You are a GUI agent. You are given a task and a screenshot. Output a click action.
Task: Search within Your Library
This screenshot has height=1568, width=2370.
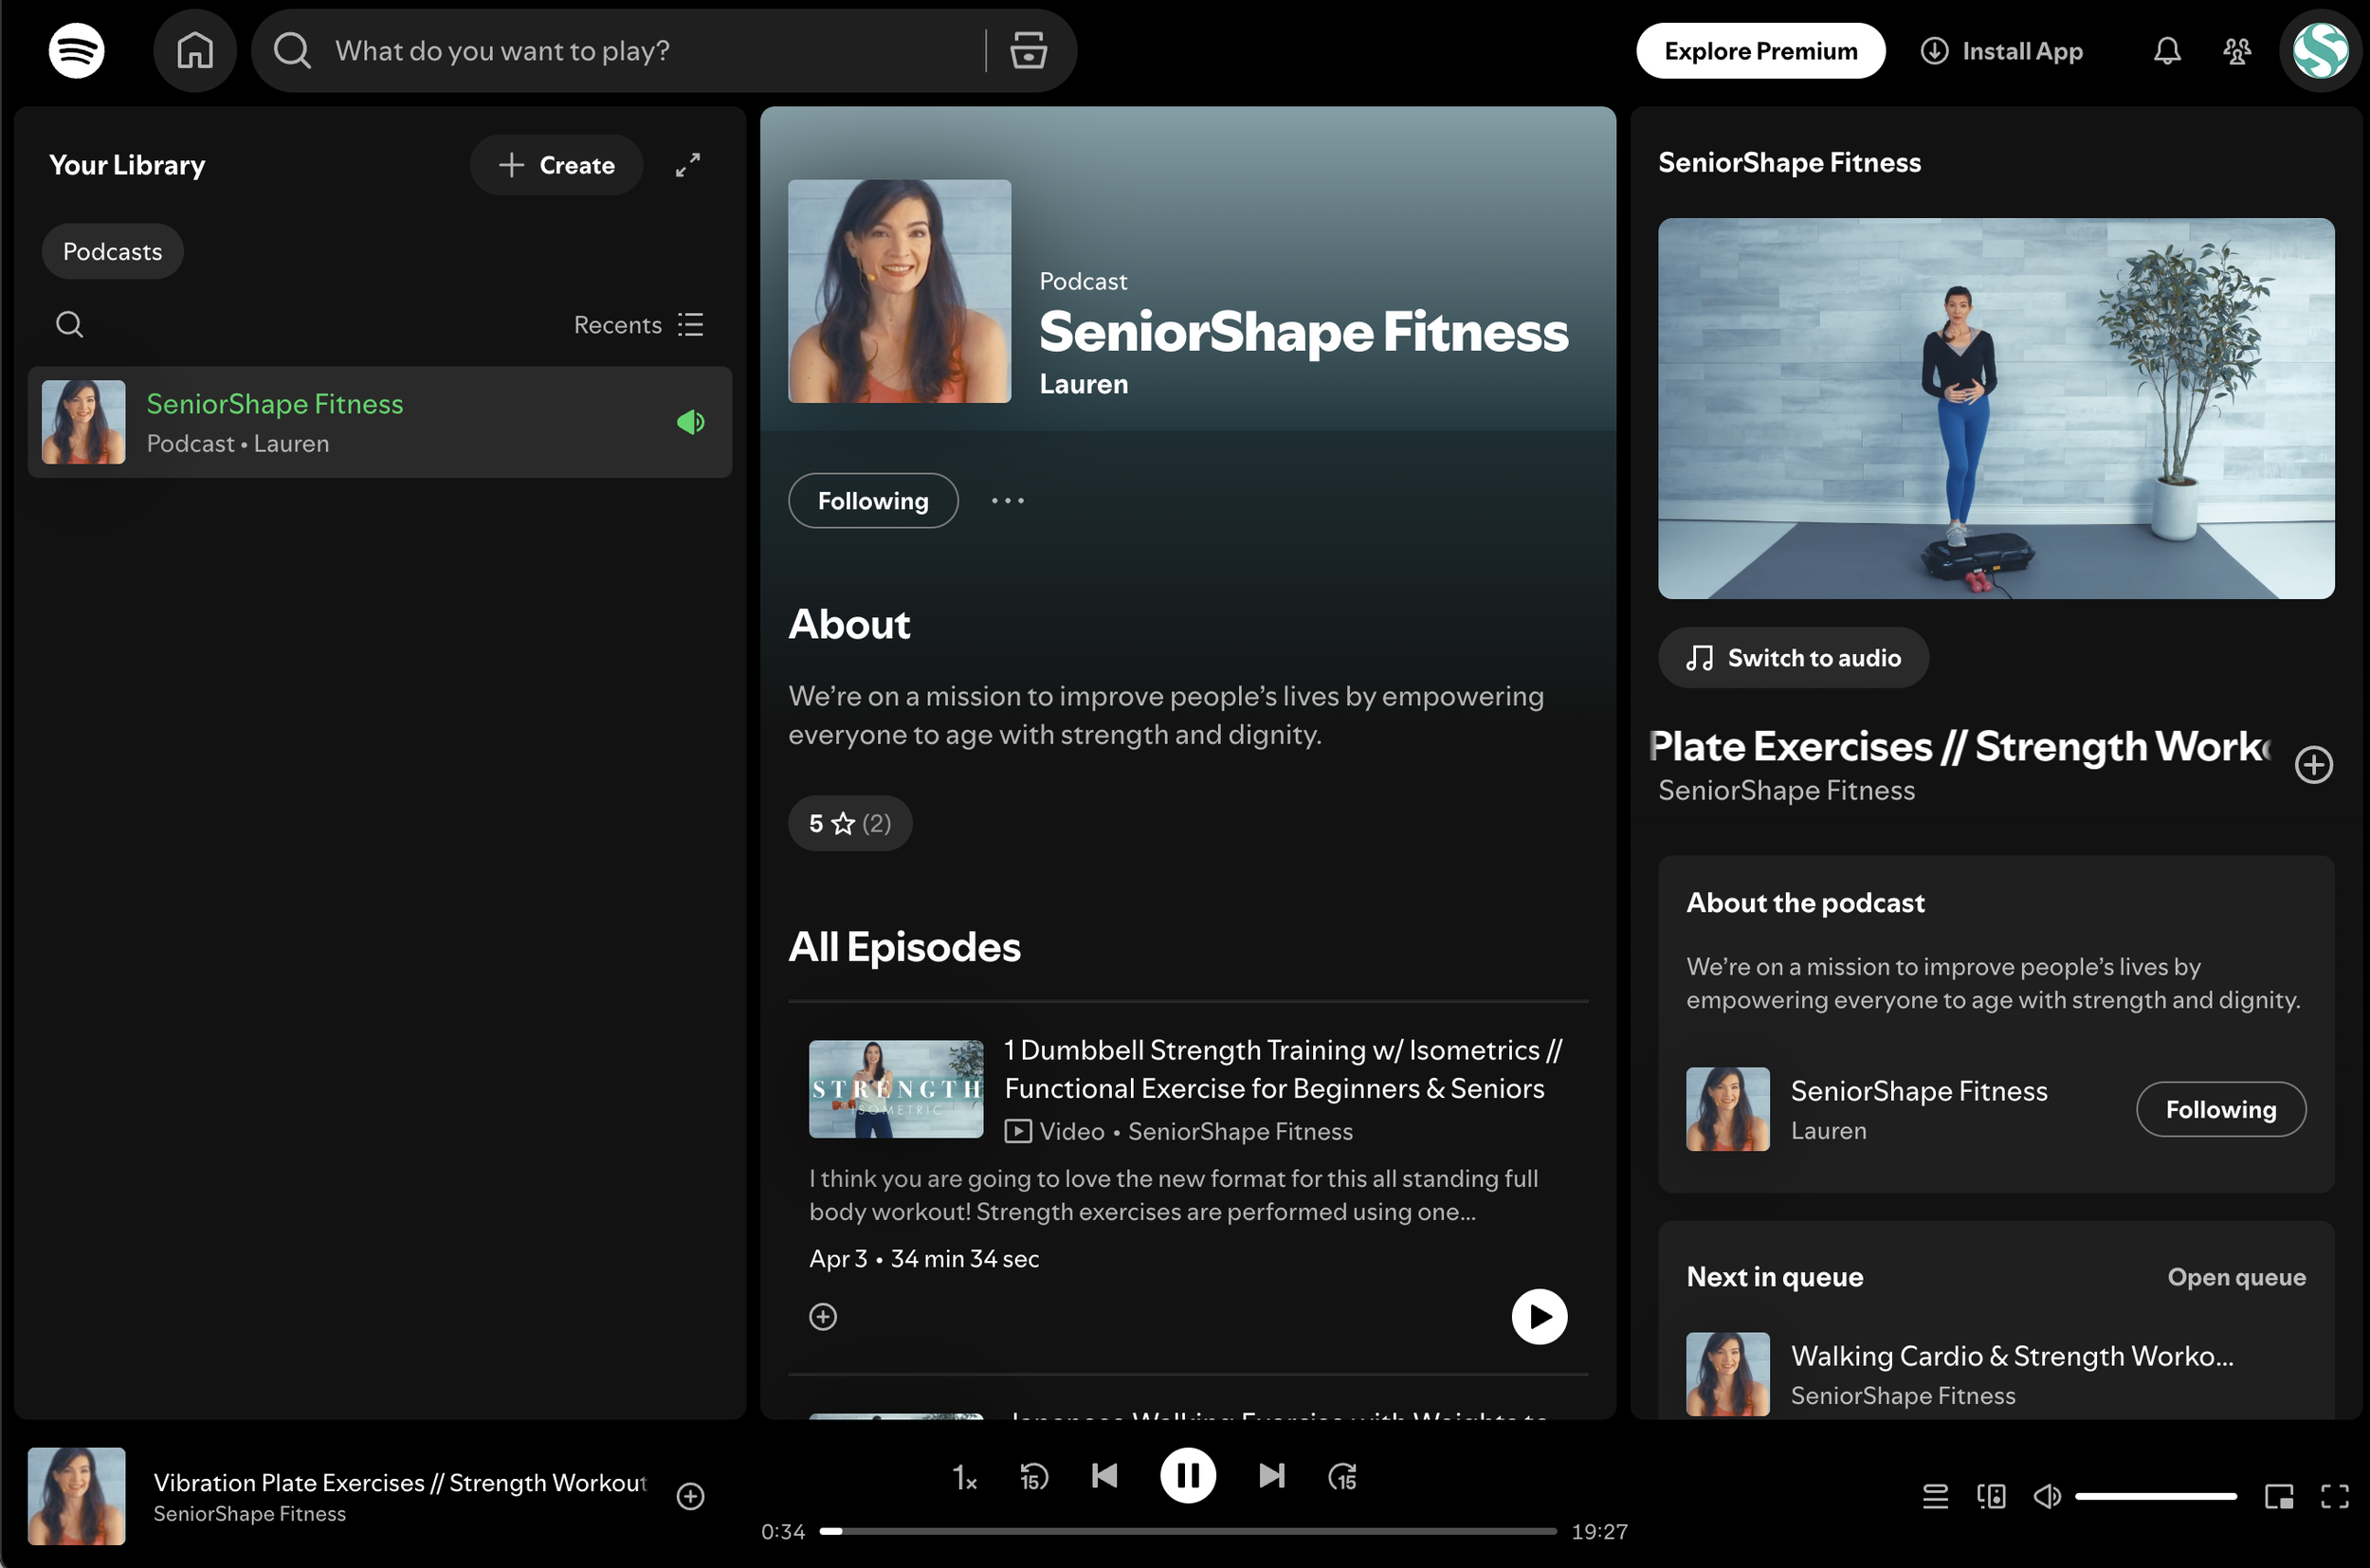click(x=69, y=324)
